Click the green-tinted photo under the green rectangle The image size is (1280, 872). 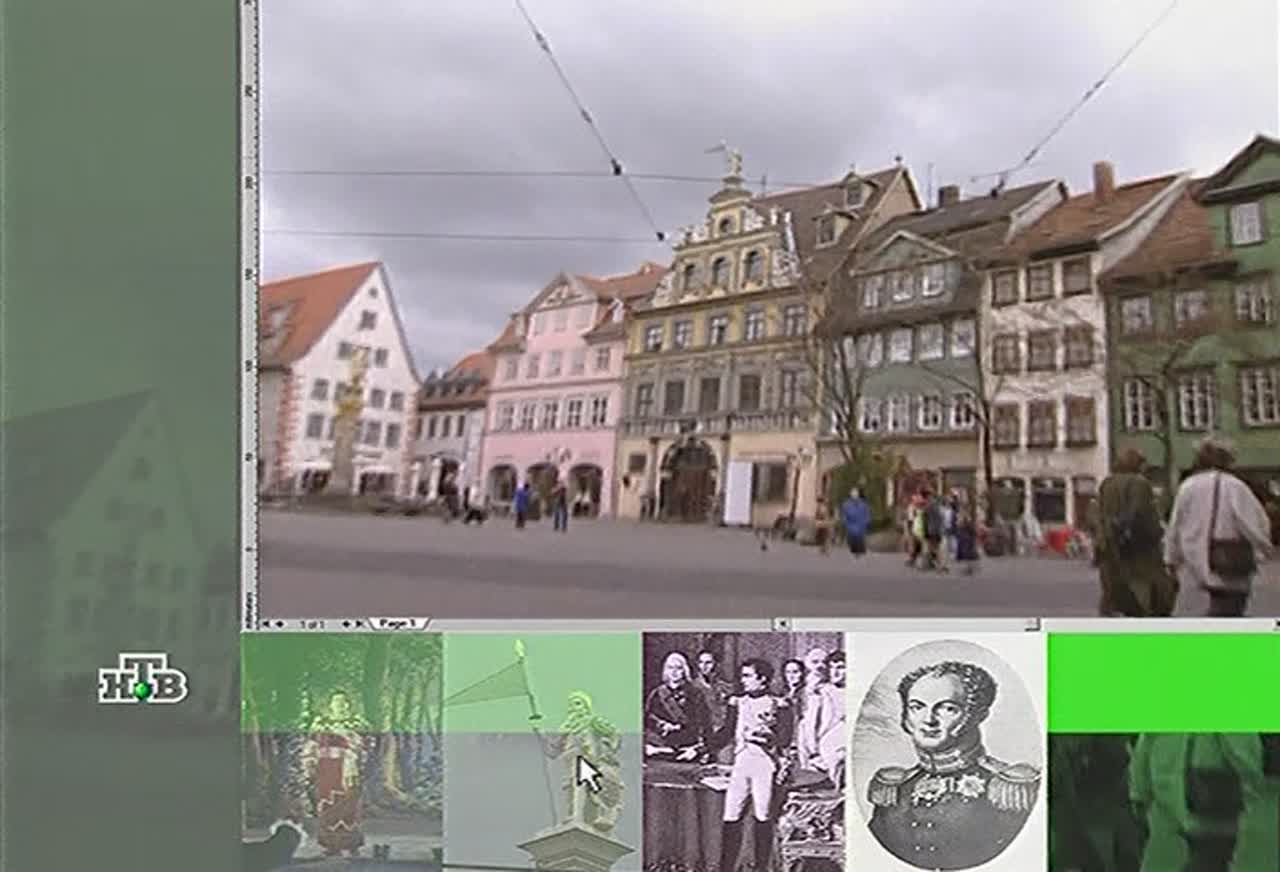pyautogui.click(x=1163, y=802)
